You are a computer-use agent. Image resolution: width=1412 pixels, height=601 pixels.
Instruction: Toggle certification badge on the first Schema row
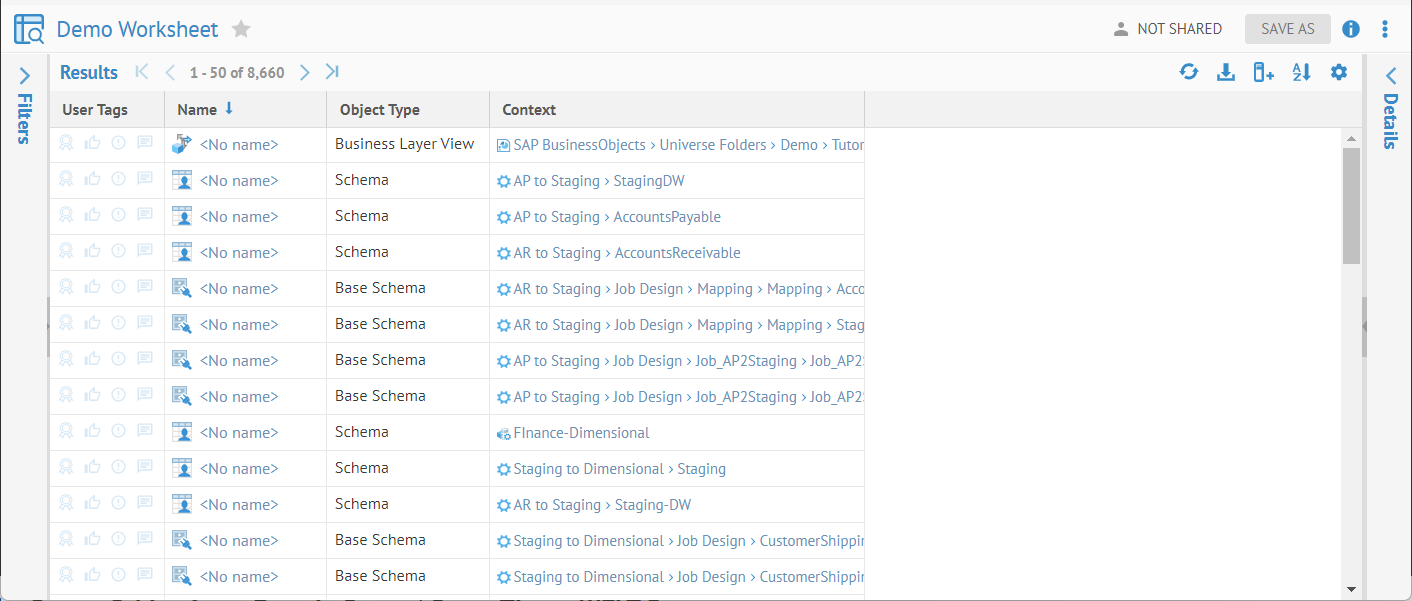coord(66,180)
